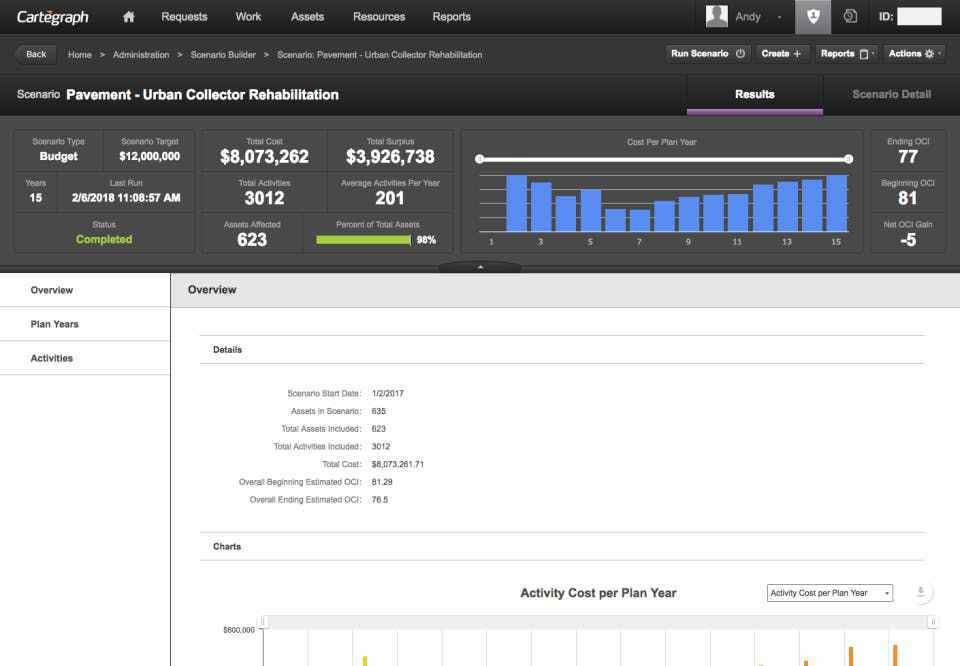Select Assets in the navigation bar
The image size is (960, 666).
tap(307, 16)
